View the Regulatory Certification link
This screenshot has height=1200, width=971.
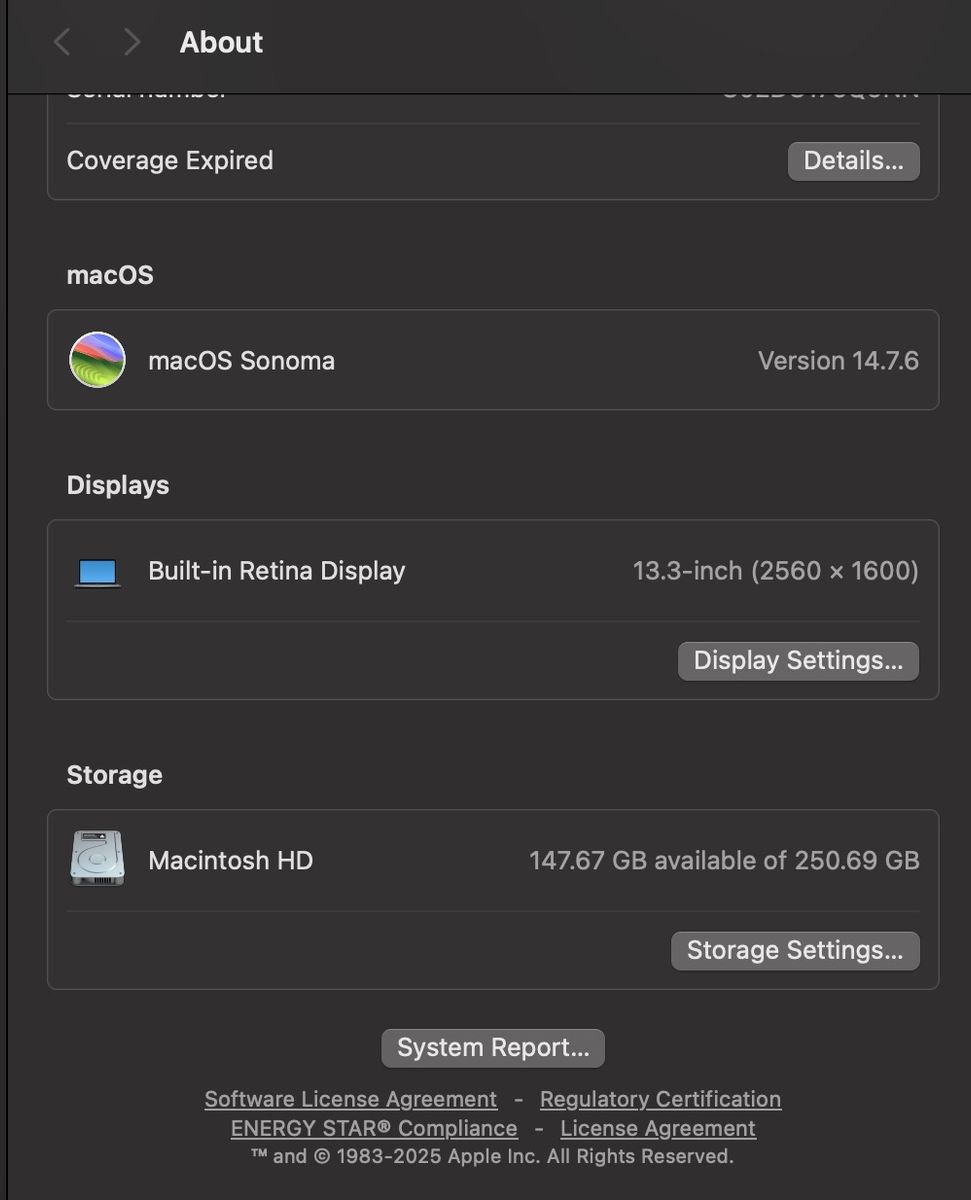pos(660,1099)
